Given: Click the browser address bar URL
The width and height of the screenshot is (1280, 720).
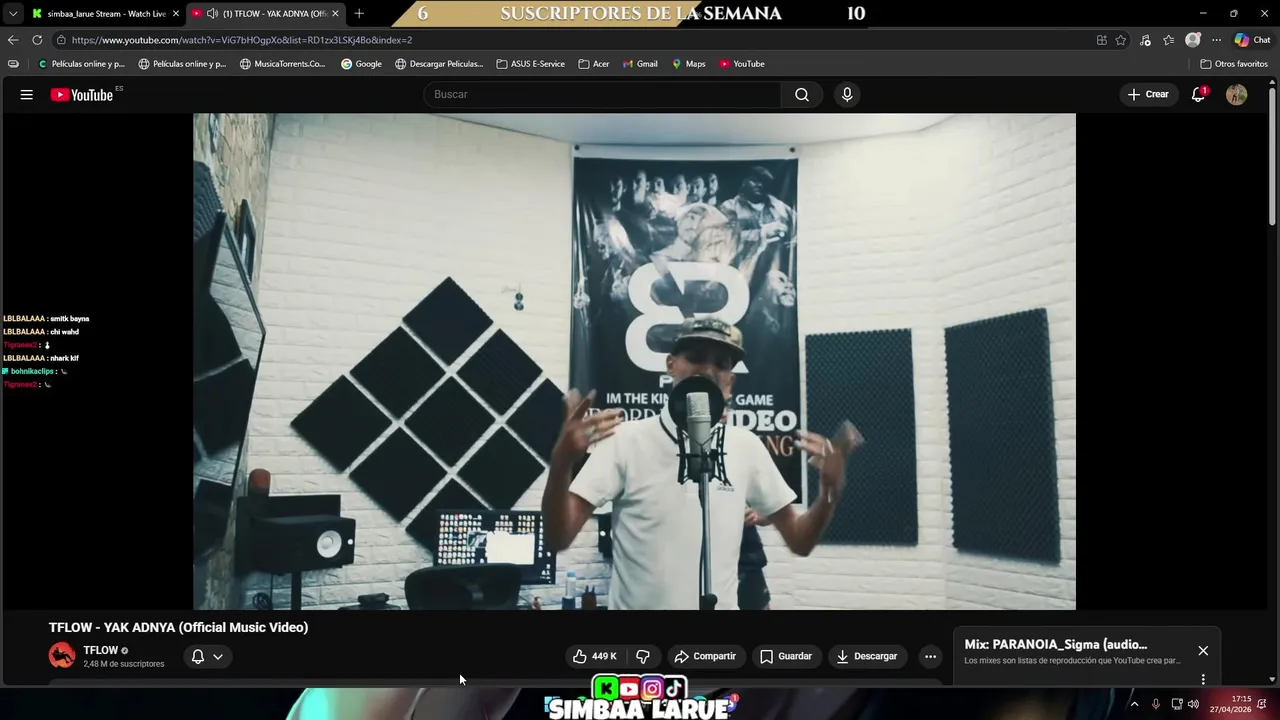Looking at the screenshot, I should click(x=242, y=40).
